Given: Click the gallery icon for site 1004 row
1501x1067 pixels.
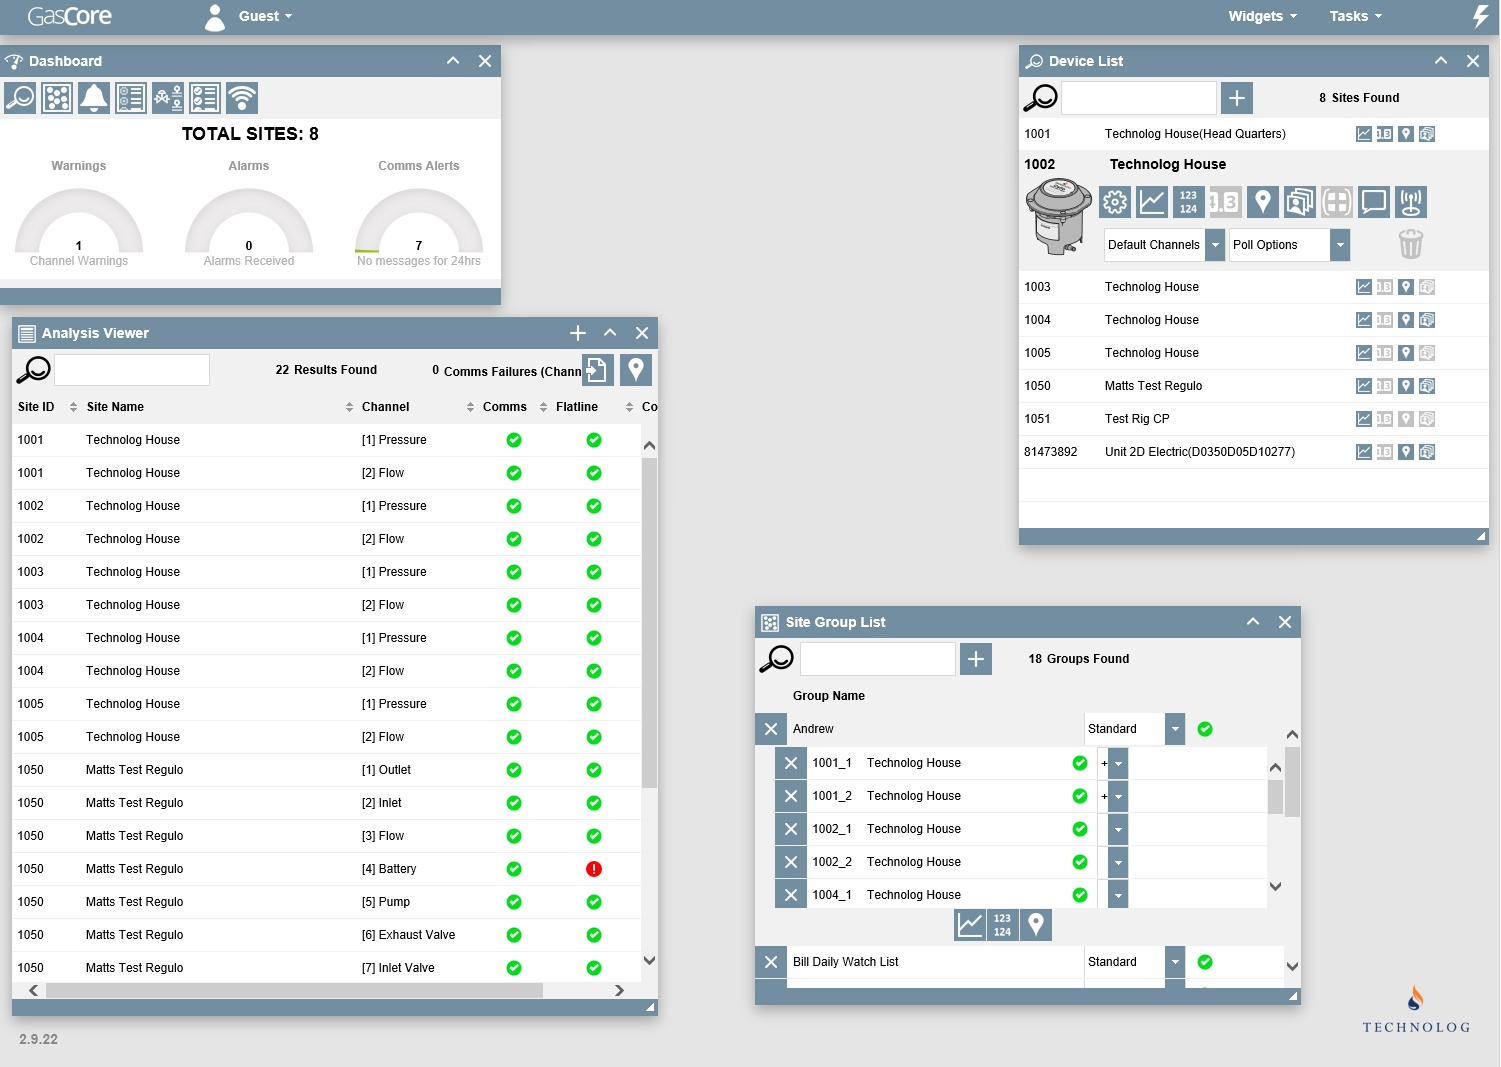Looking at the screenshot, I should (x=1427, y=320).
